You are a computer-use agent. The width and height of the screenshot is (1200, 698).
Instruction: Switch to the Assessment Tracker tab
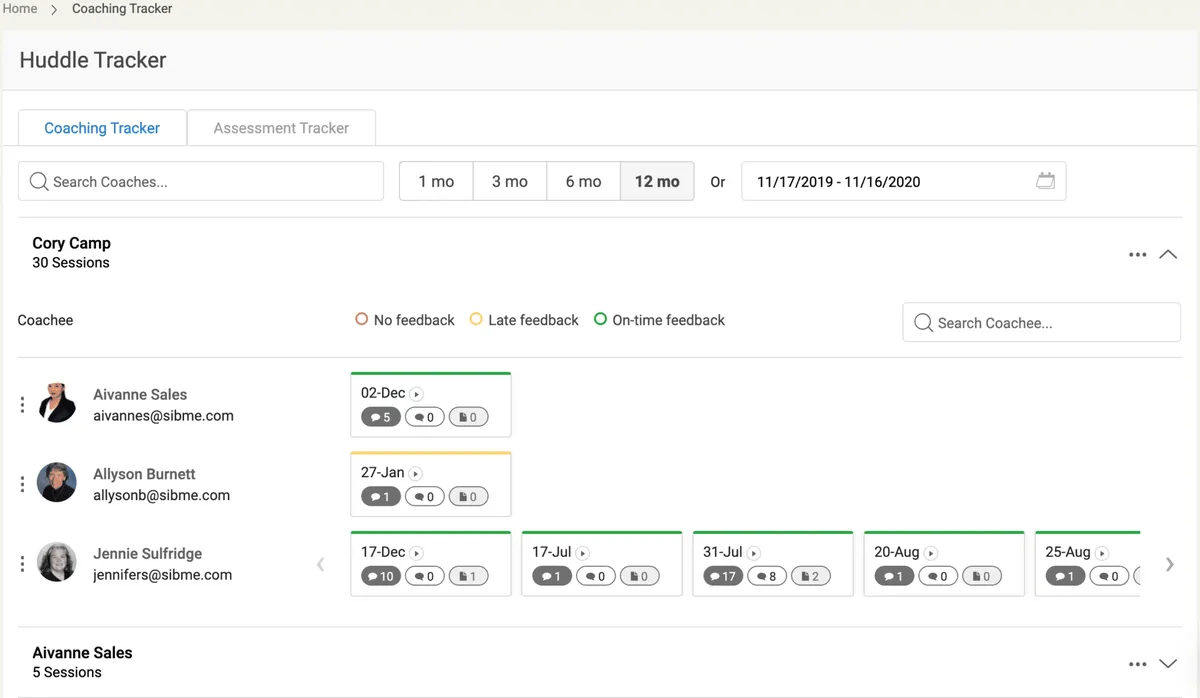(x=281, y=128)
